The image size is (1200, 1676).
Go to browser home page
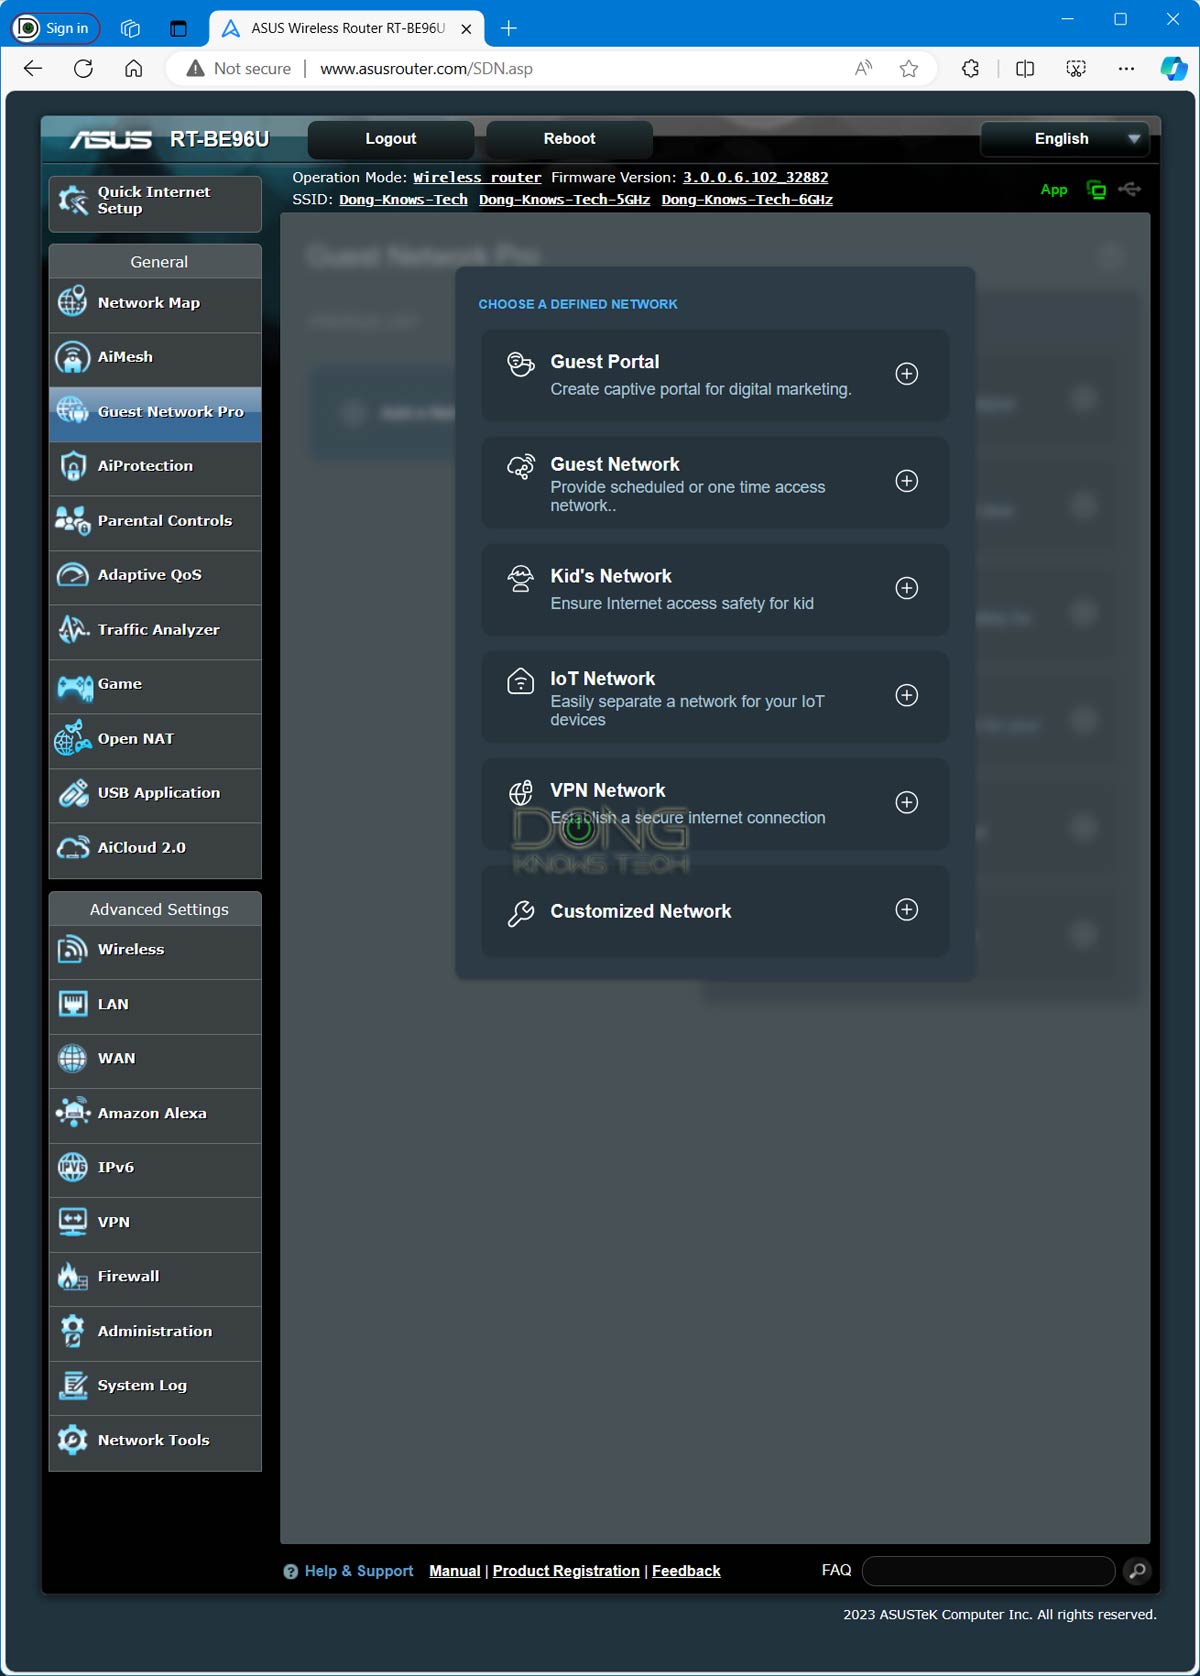134,68
